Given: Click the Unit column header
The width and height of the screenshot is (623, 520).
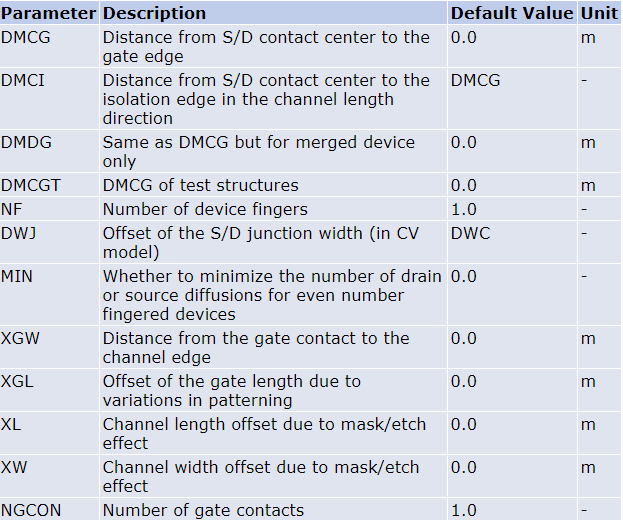Looking at the screenshot, I should tap(599, 13).
